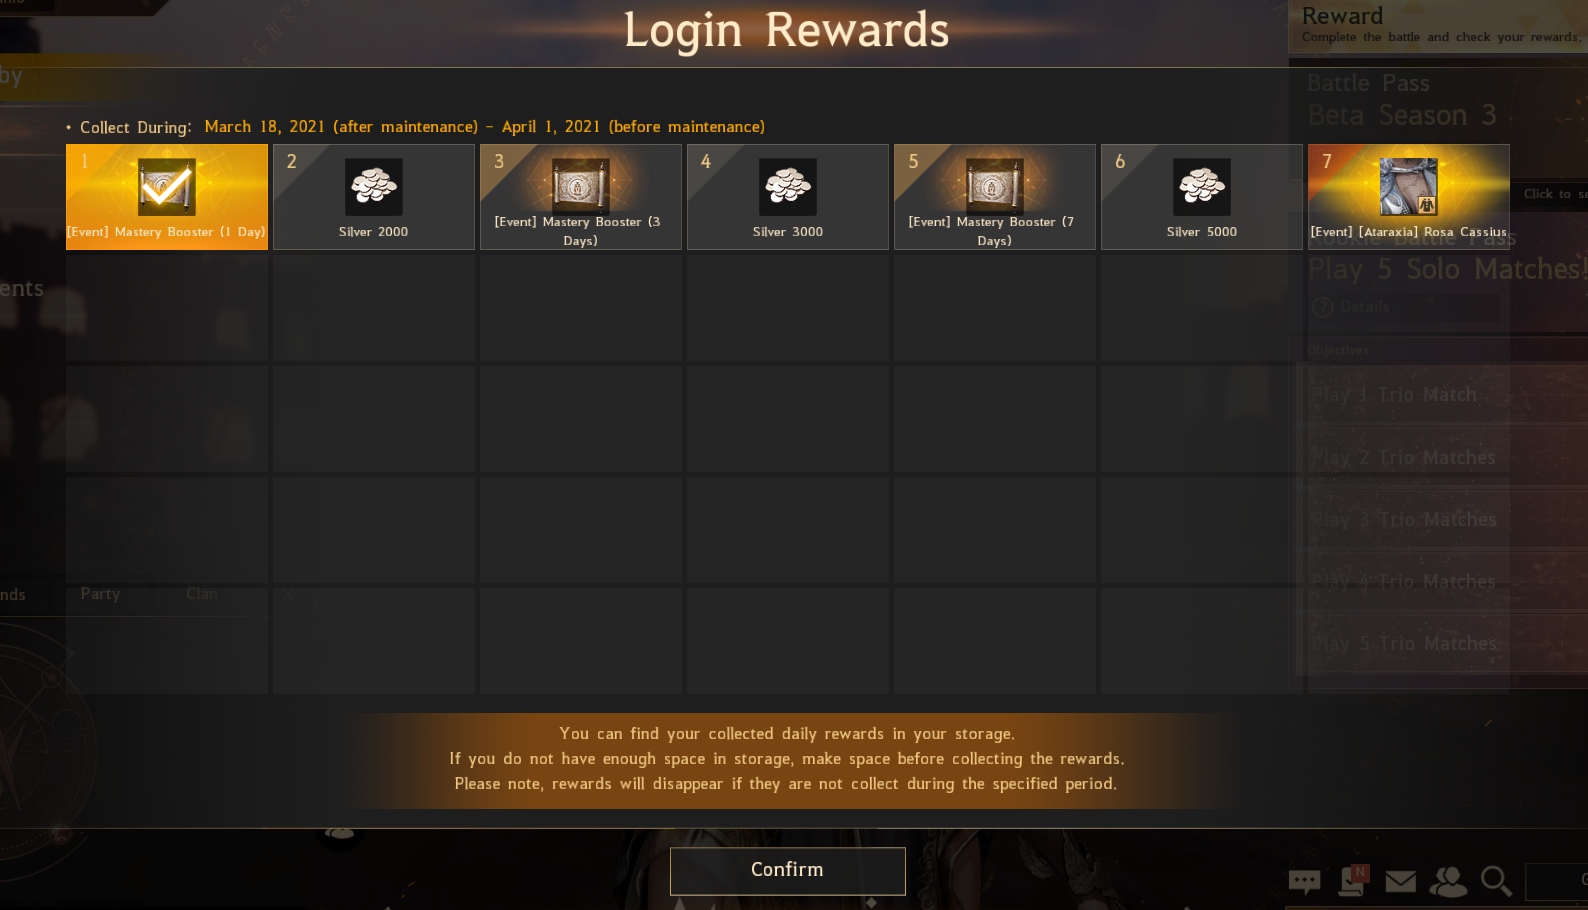Click the magnifying glass search icon

[x=1496, y=881]
